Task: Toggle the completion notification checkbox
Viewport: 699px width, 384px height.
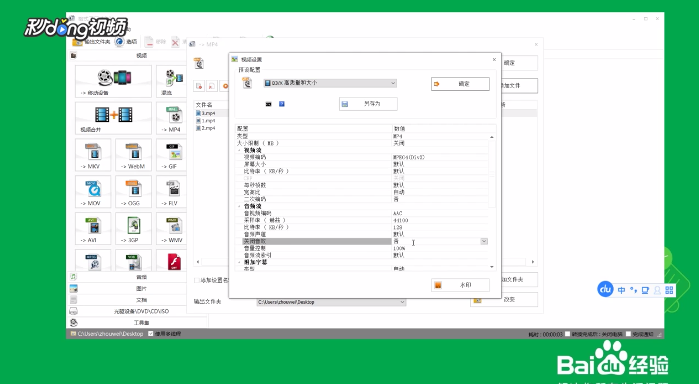Action: [x=629, y=334]
